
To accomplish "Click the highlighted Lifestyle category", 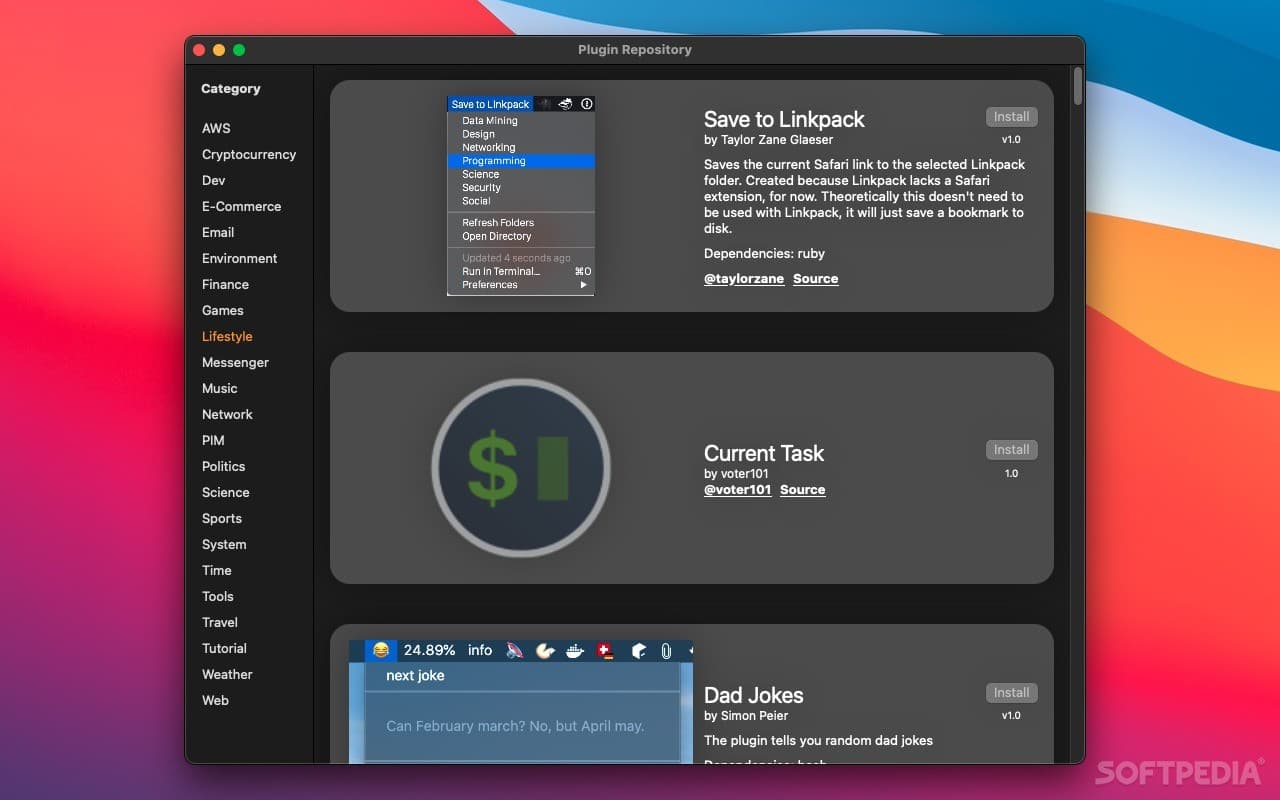I will tap(227, 336).
